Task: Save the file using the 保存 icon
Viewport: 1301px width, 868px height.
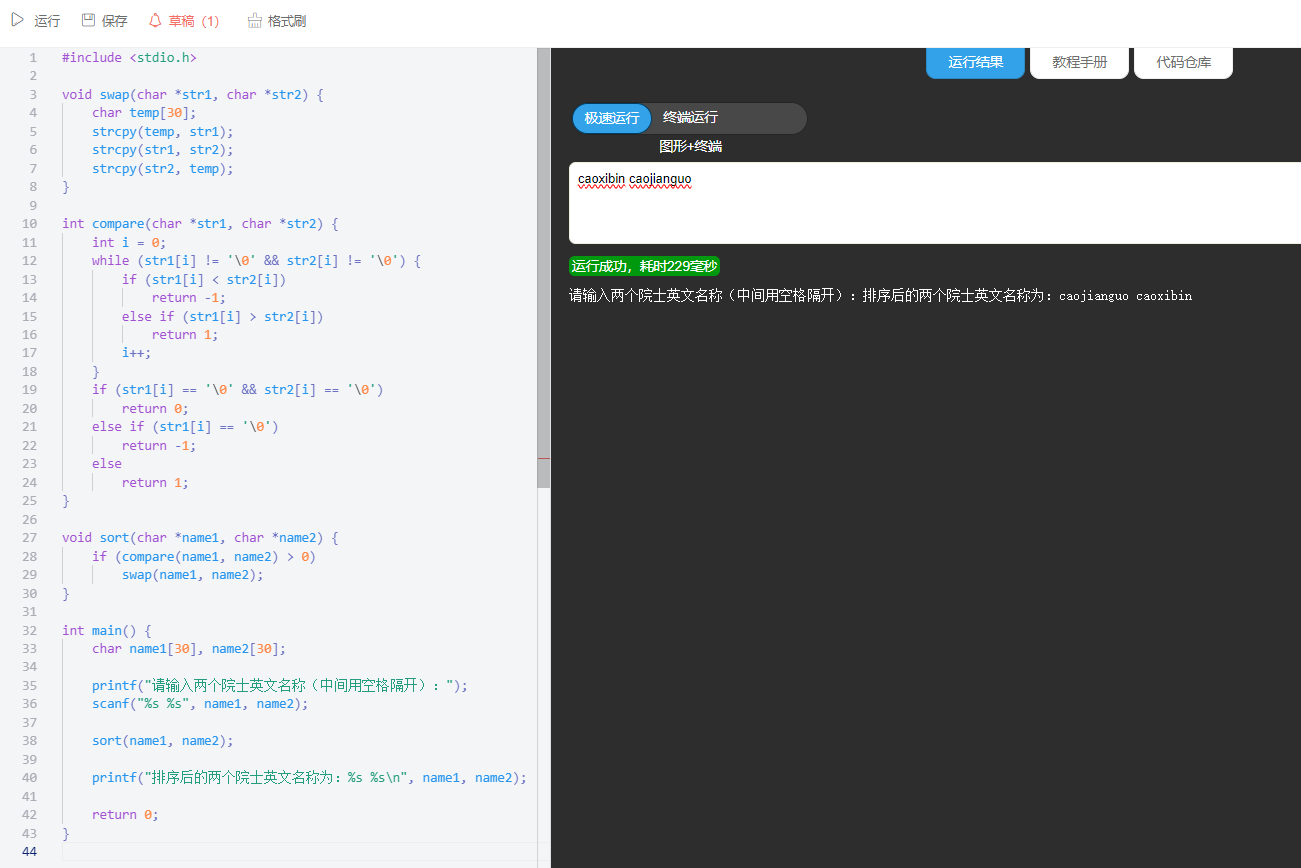Action: click(x=88, y=20)
